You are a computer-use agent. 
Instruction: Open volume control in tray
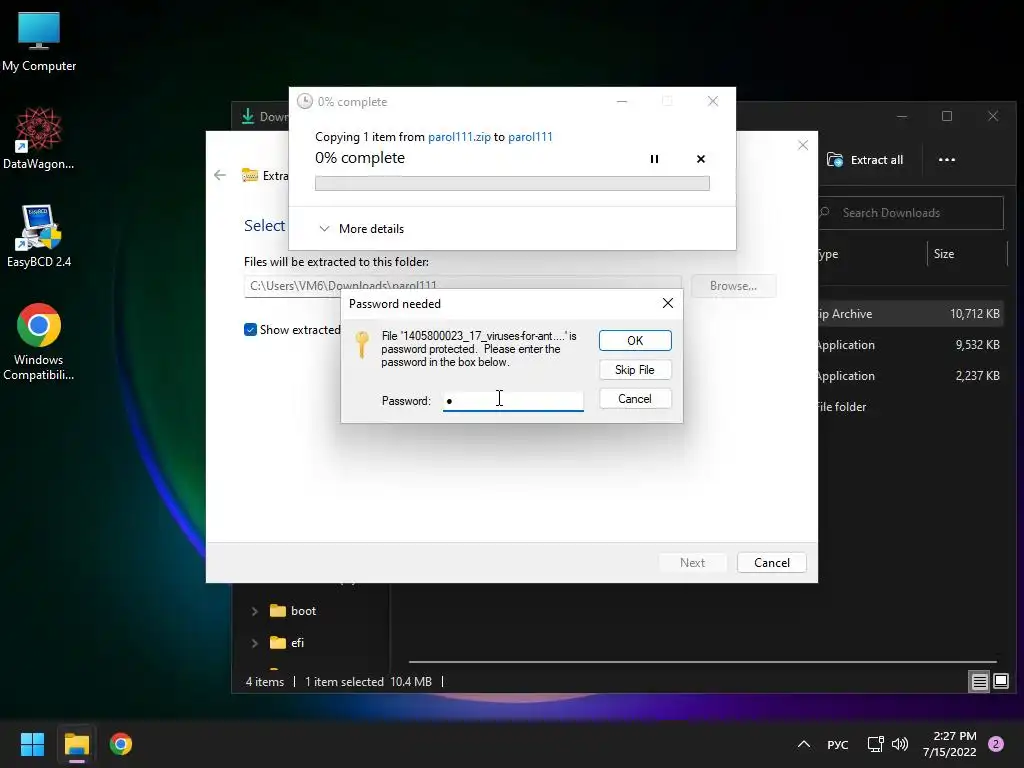point(900,744)
